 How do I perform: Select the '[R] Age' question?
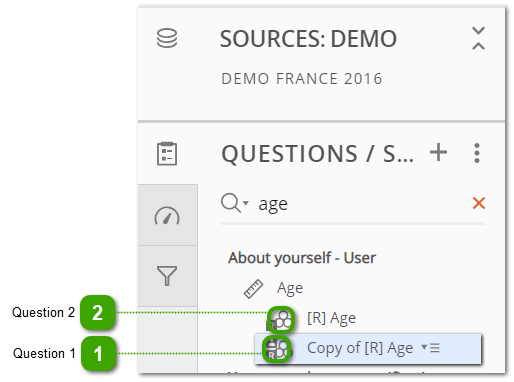coord(331,318)
